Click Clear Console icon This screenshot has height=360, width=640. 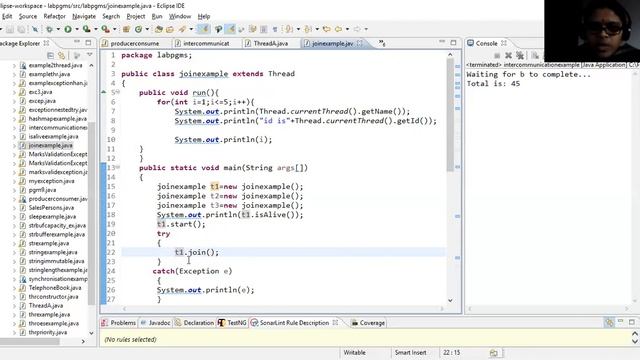(535, 55)
